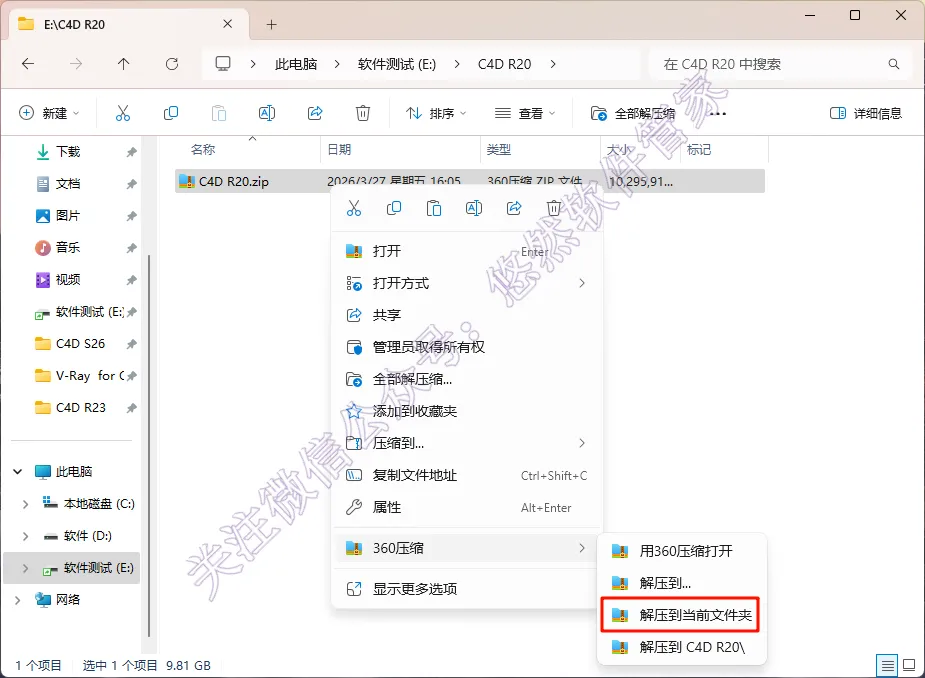Image resolution: width=925 pixels, height=678 pixels.
Task: Open 打开方式 submenu
Action: pyautogui.click(x=467, y=283)
